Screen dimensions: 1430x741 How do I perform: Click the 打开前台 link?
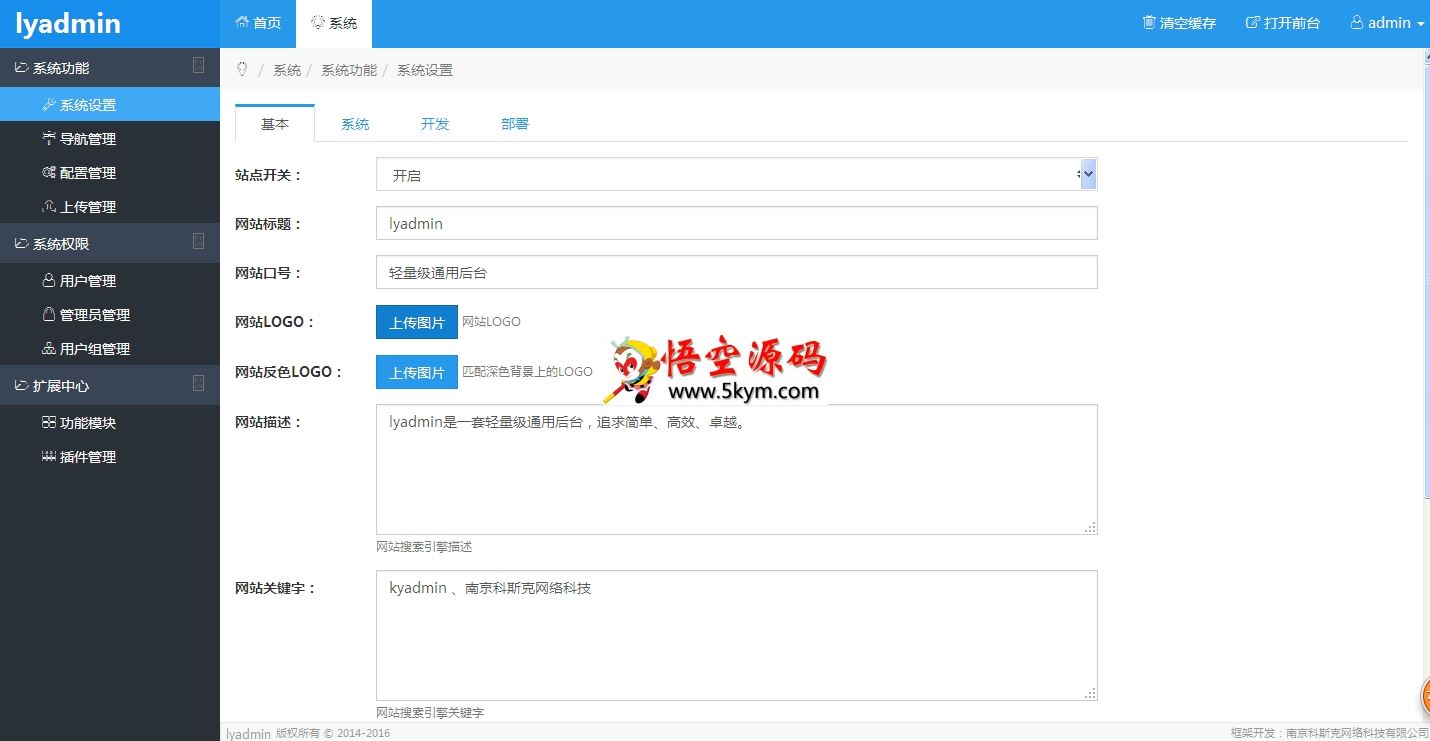tap(1283, 23)
